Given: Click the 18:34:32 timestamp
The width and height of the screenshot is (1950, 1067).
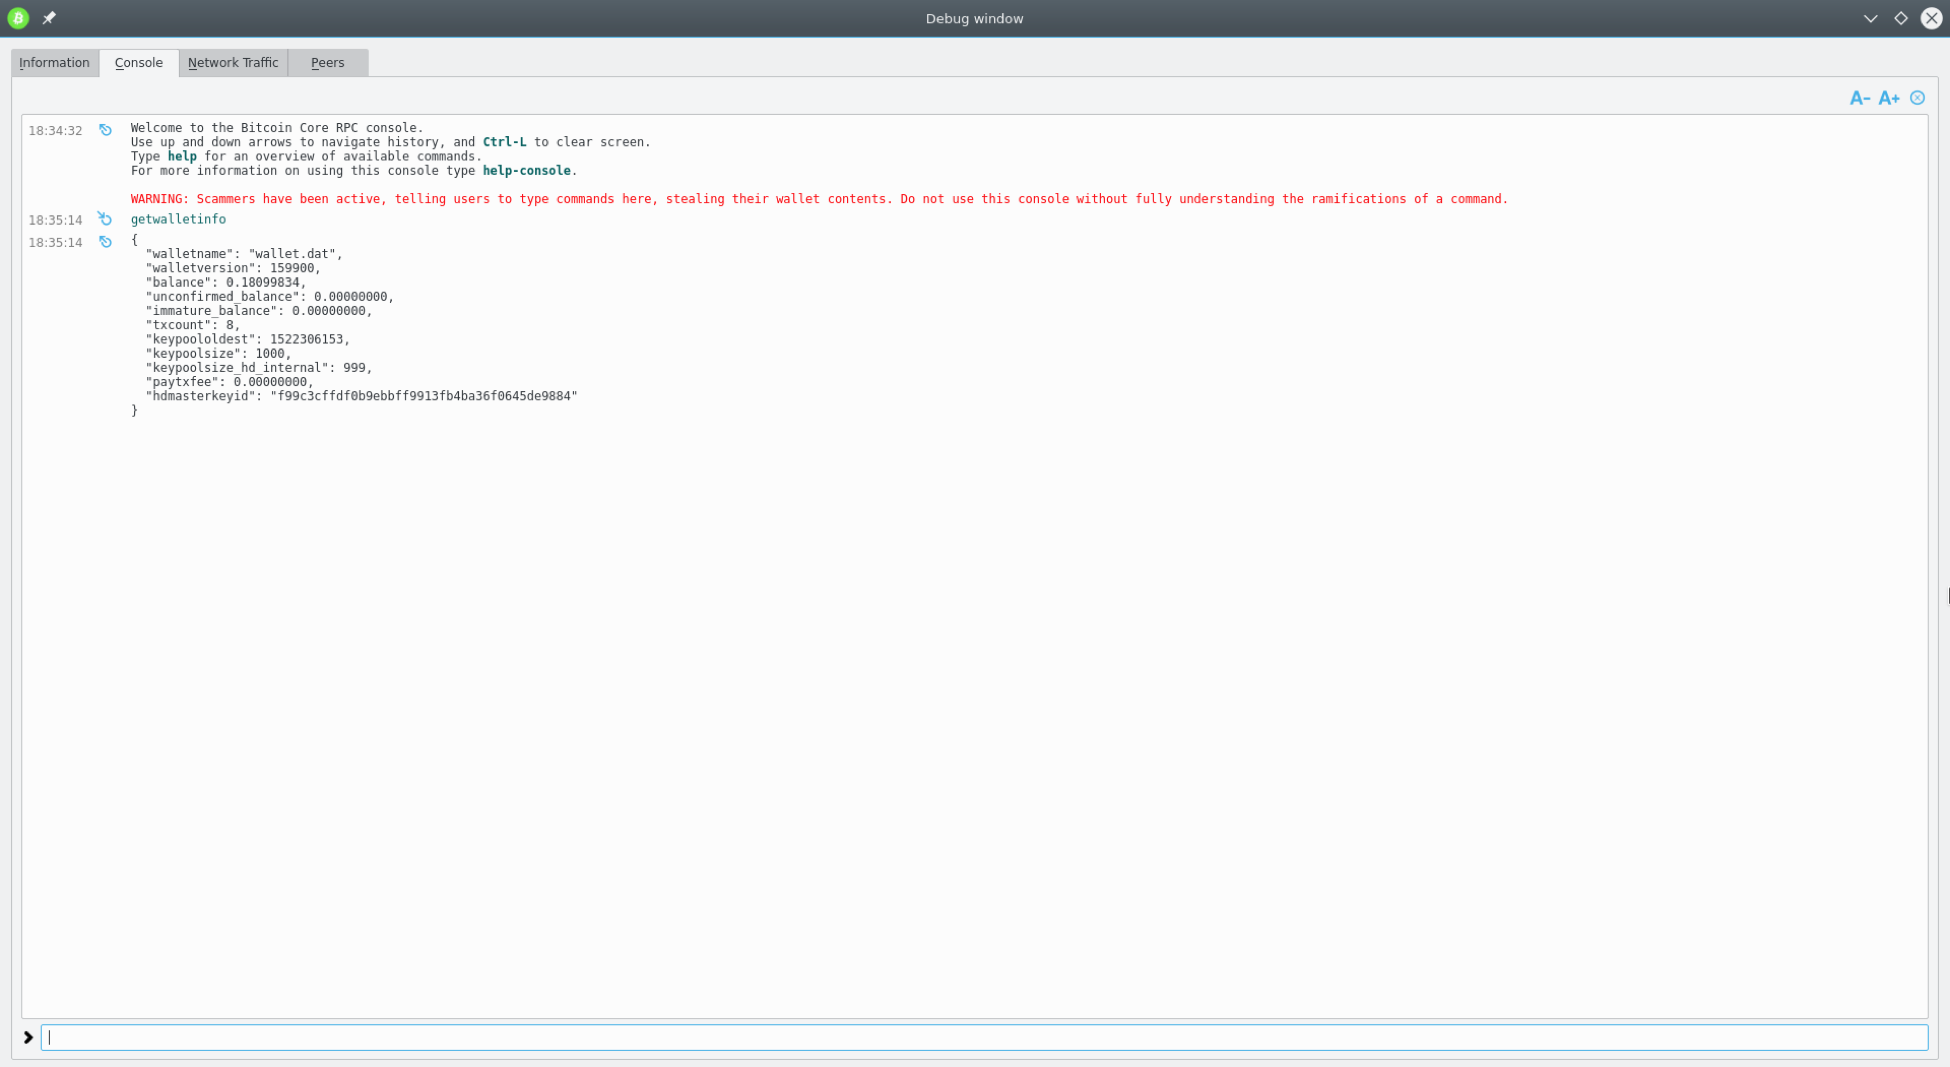Looking at the screenshot, I should [x=55, y=131].
